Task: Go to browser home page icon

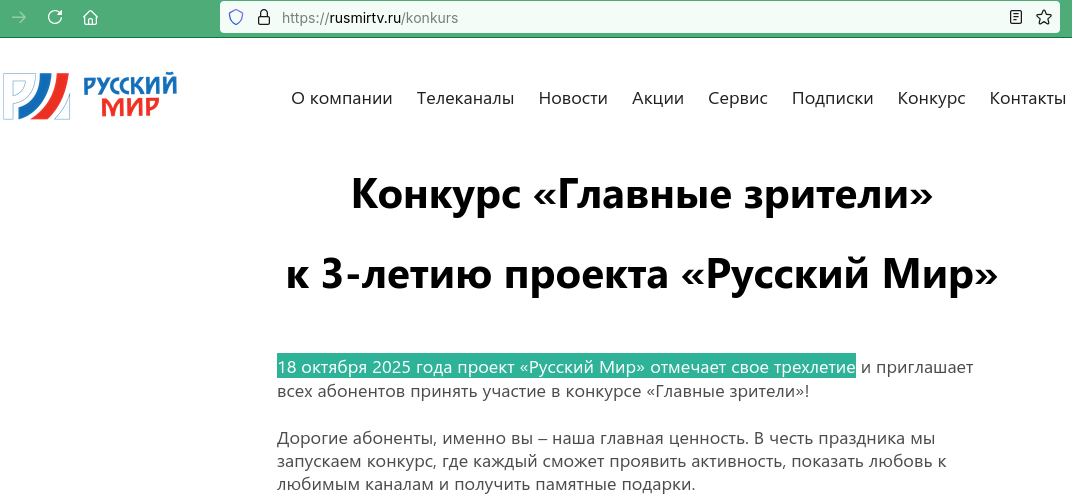Action: (x=90, y=18)
